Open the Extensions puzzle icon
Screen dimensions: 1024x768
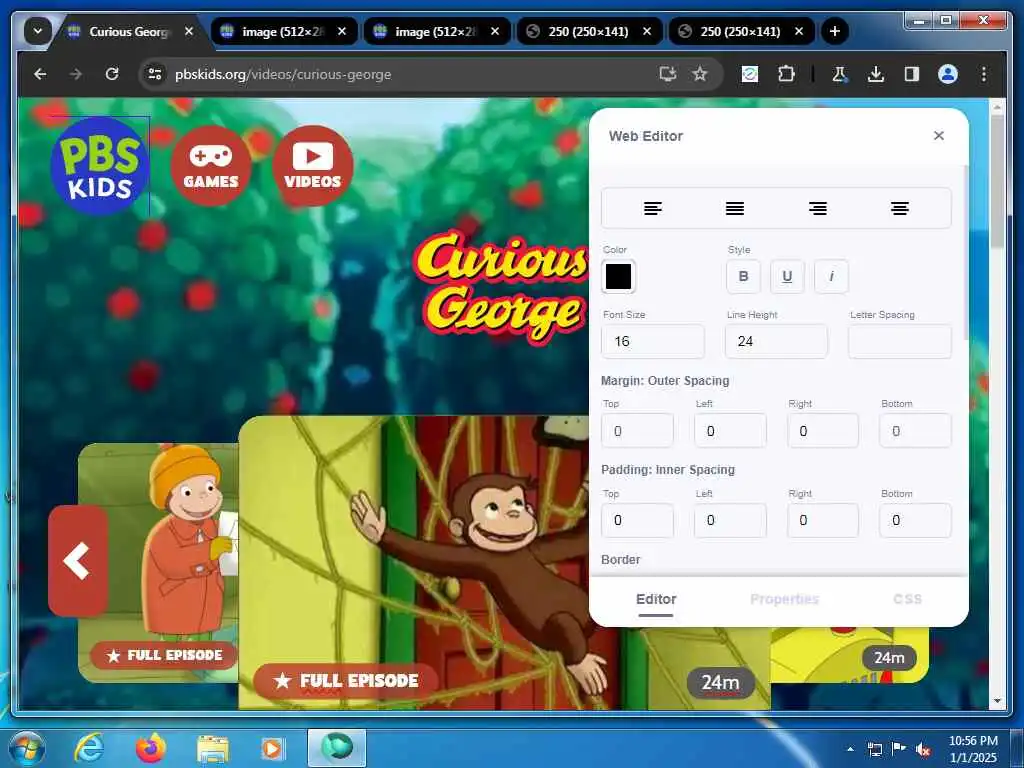[786, 74]
